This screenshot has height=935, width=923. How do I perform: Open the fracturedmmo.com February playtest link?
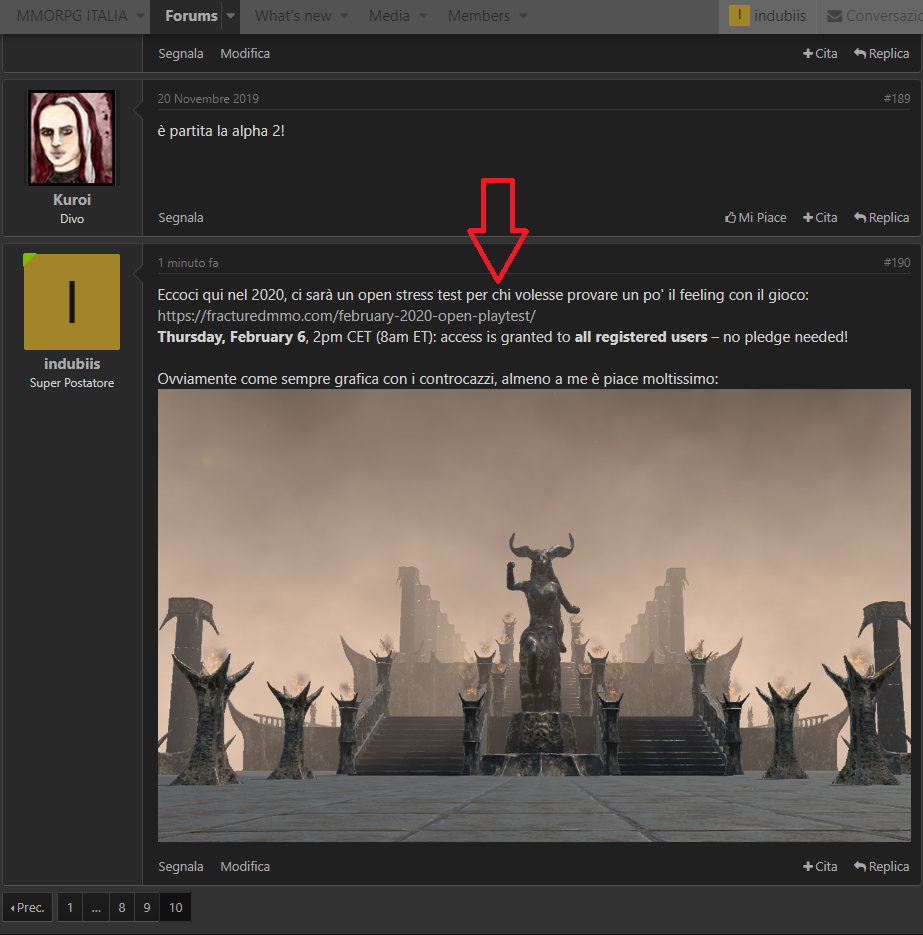tap(346, 316)
